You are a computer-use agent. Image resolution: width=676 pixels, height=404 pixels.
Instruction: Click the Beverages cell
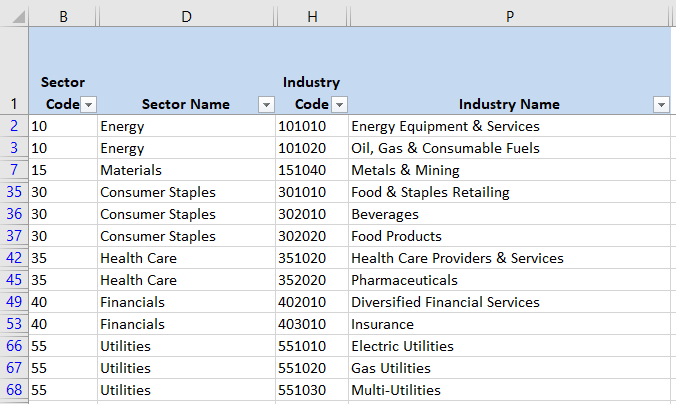coord(510,214)
